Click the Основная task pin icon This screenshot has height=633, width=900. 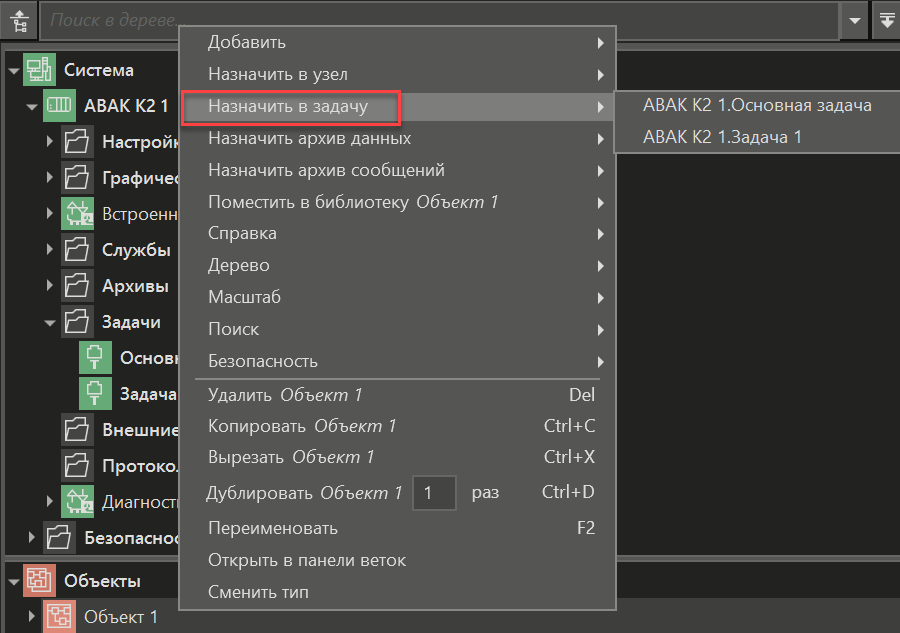tap(95, 358)
